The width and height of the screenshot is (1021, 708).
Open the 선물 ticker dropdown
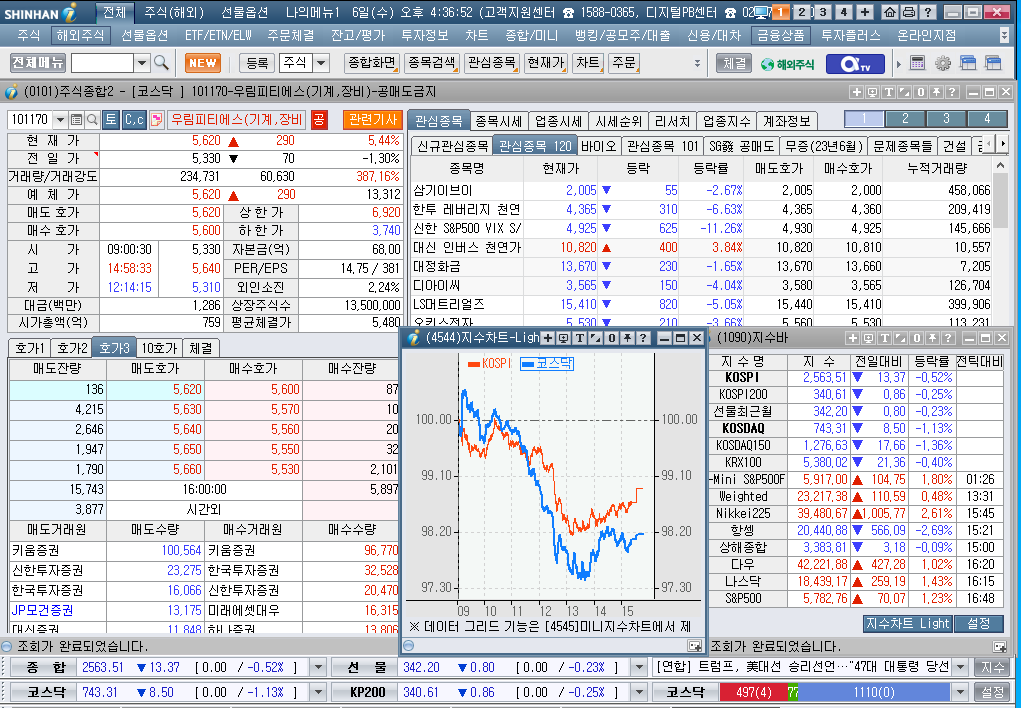638,667
